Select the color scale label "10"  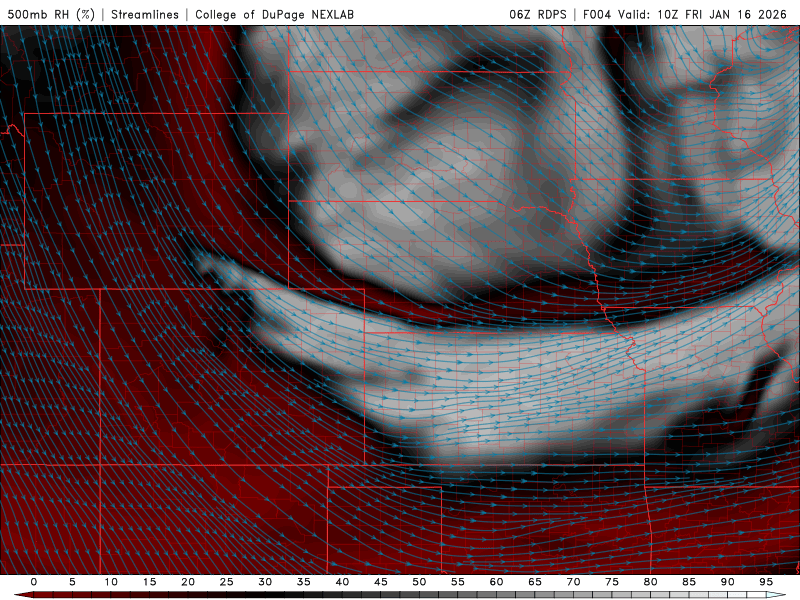tap(111, 582)
